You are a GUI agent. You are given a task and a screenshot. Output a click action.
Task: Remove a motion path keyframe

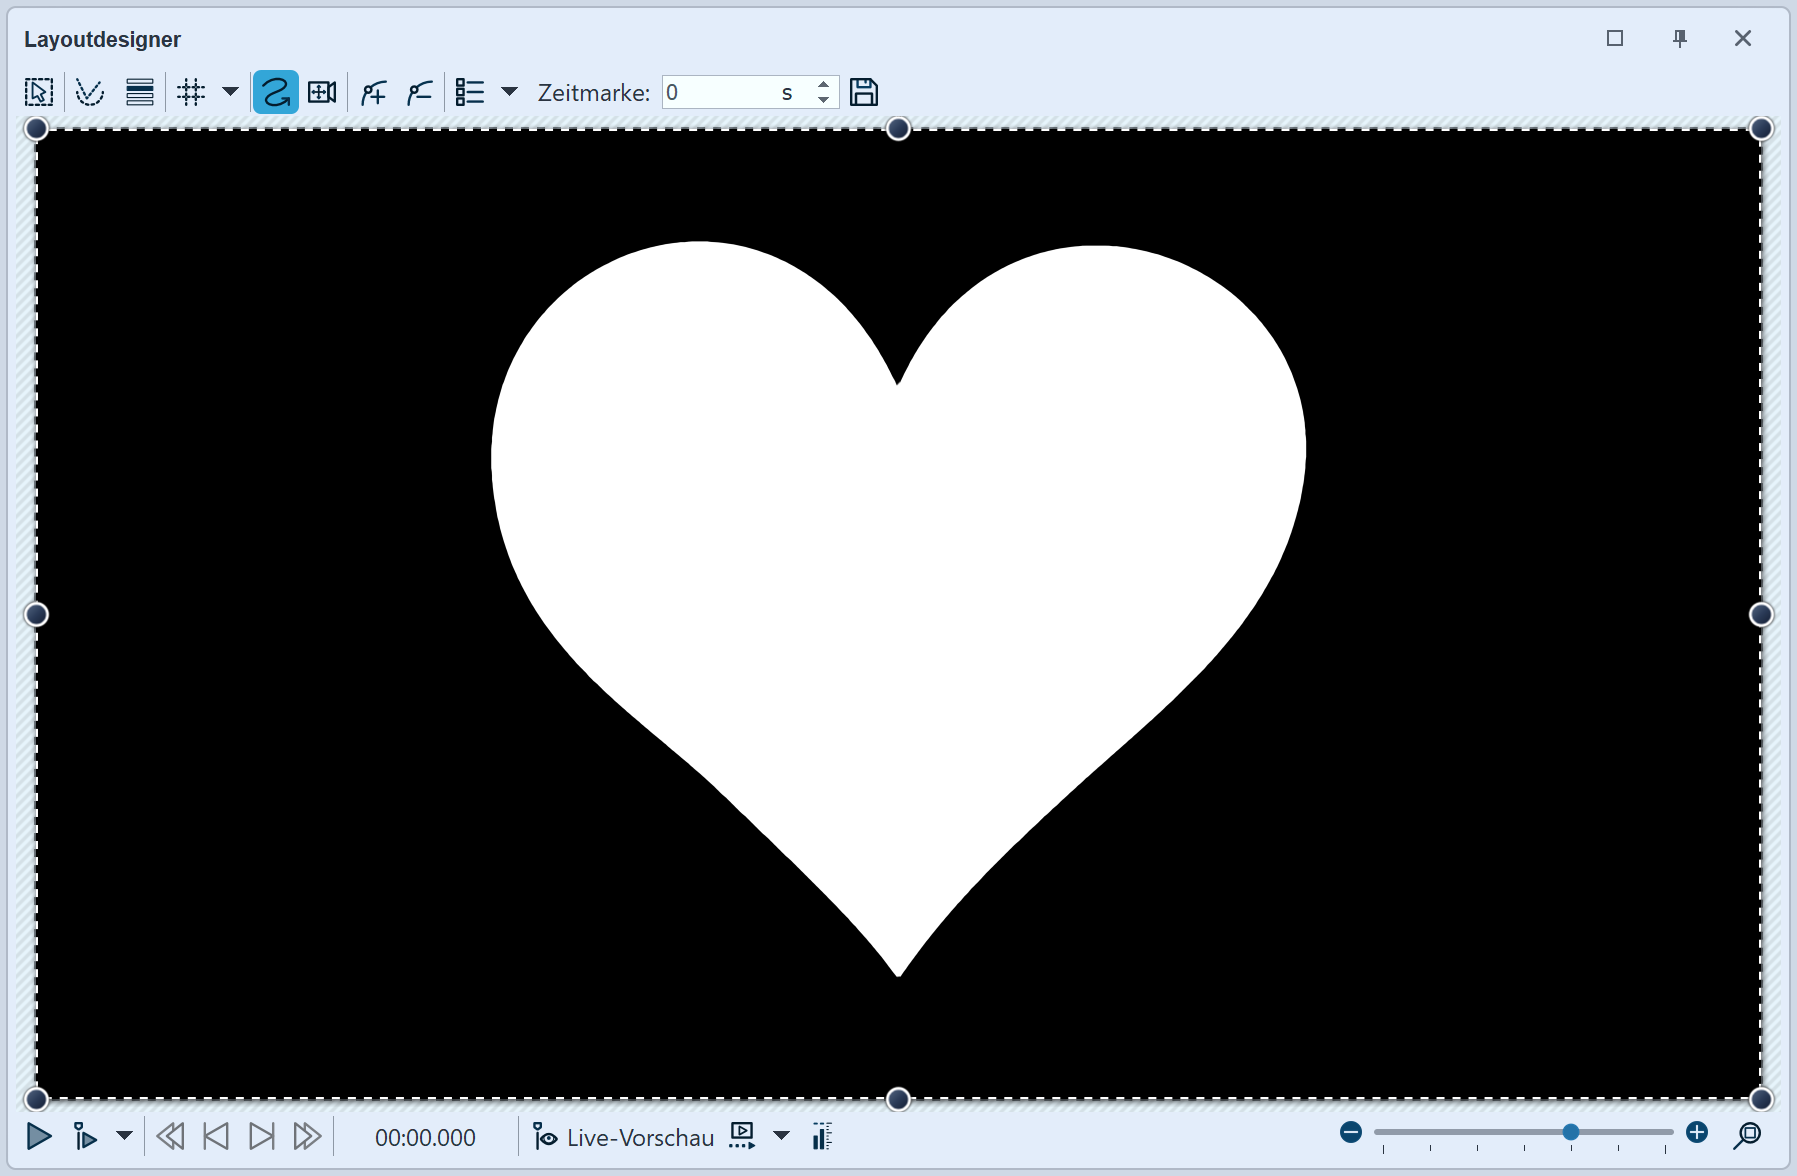point(420,93)
